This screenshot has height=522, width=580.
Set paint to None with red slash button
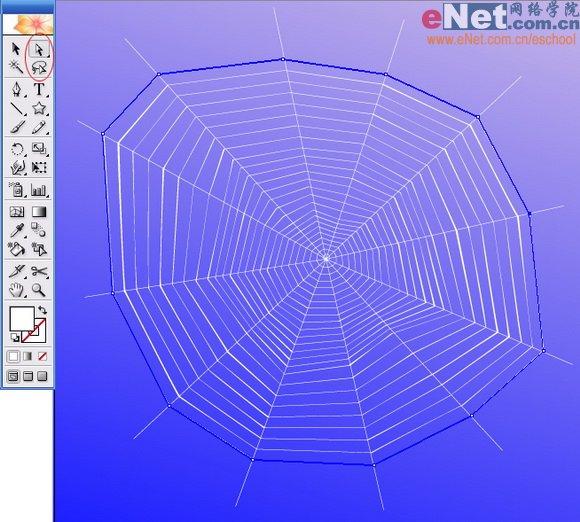[42, 357]
